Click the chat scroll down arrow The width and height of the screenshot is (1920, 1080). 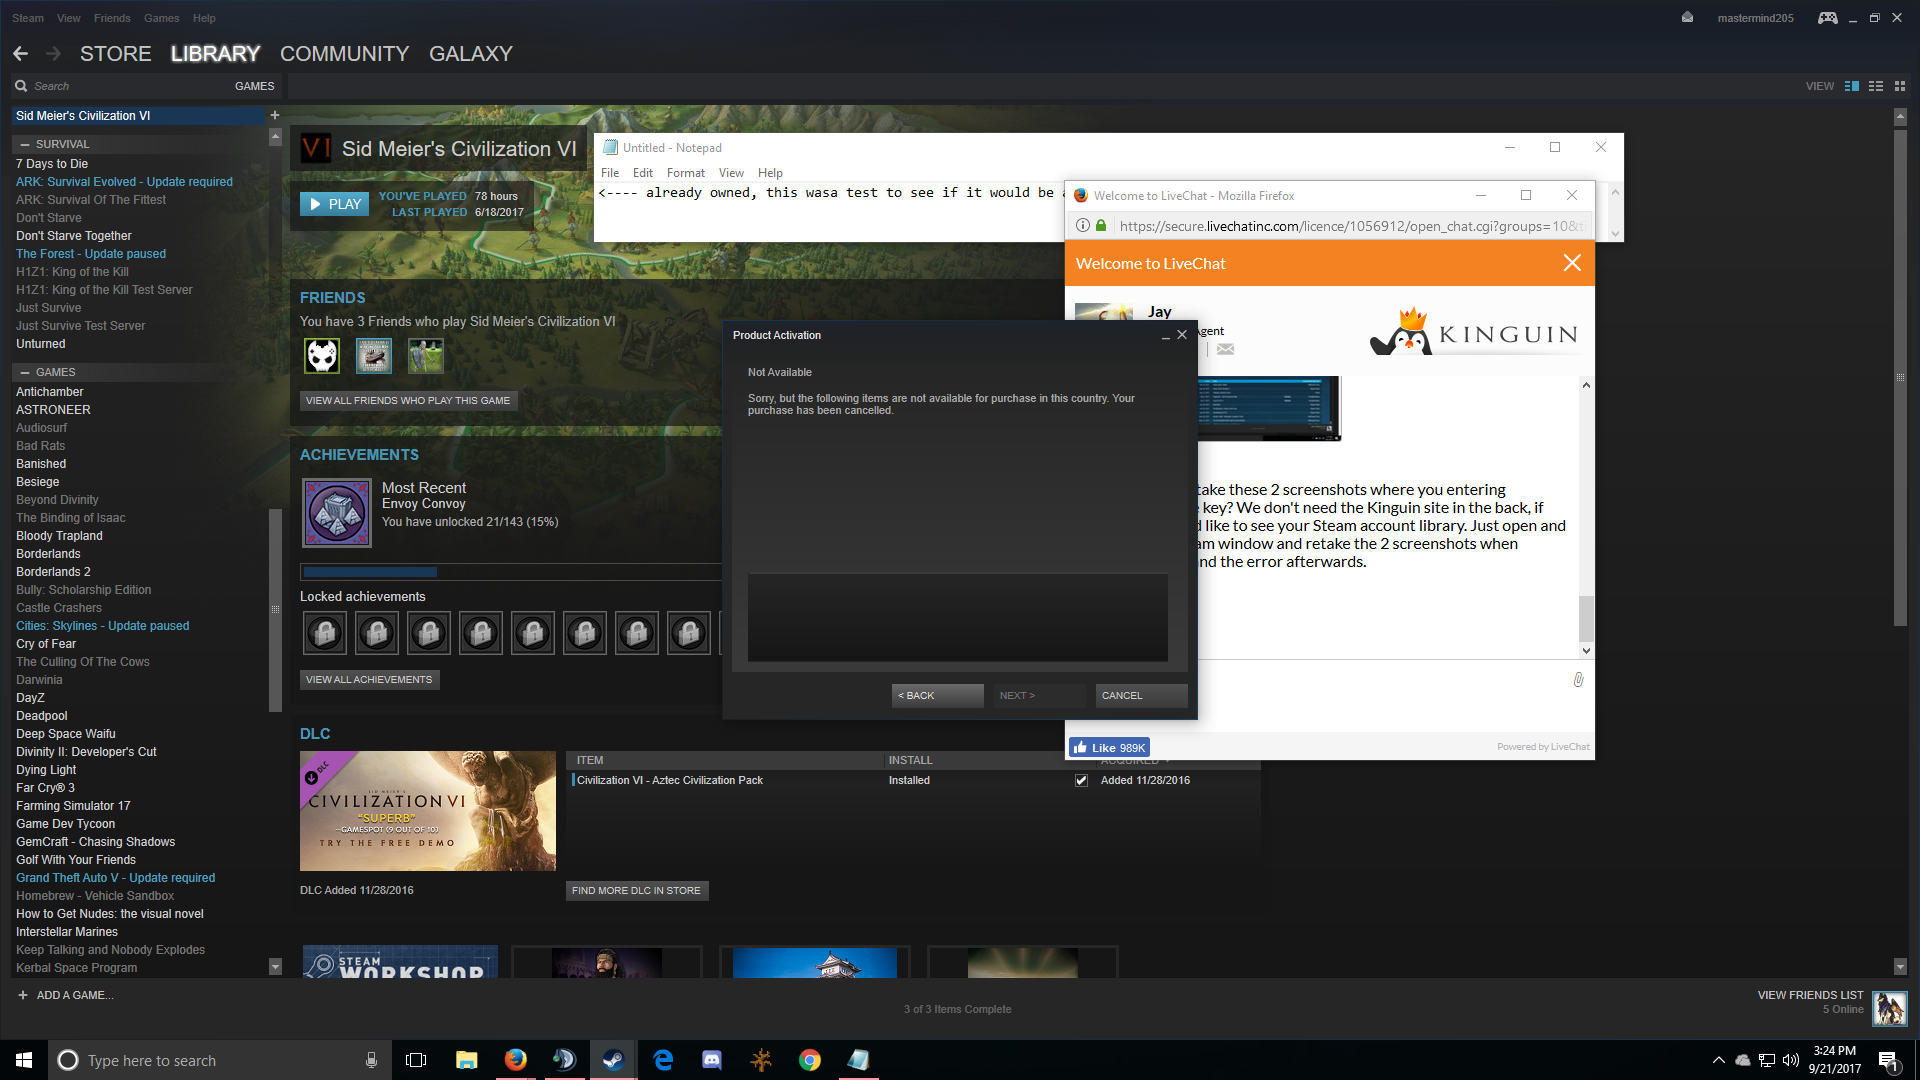click(1586, 650)
